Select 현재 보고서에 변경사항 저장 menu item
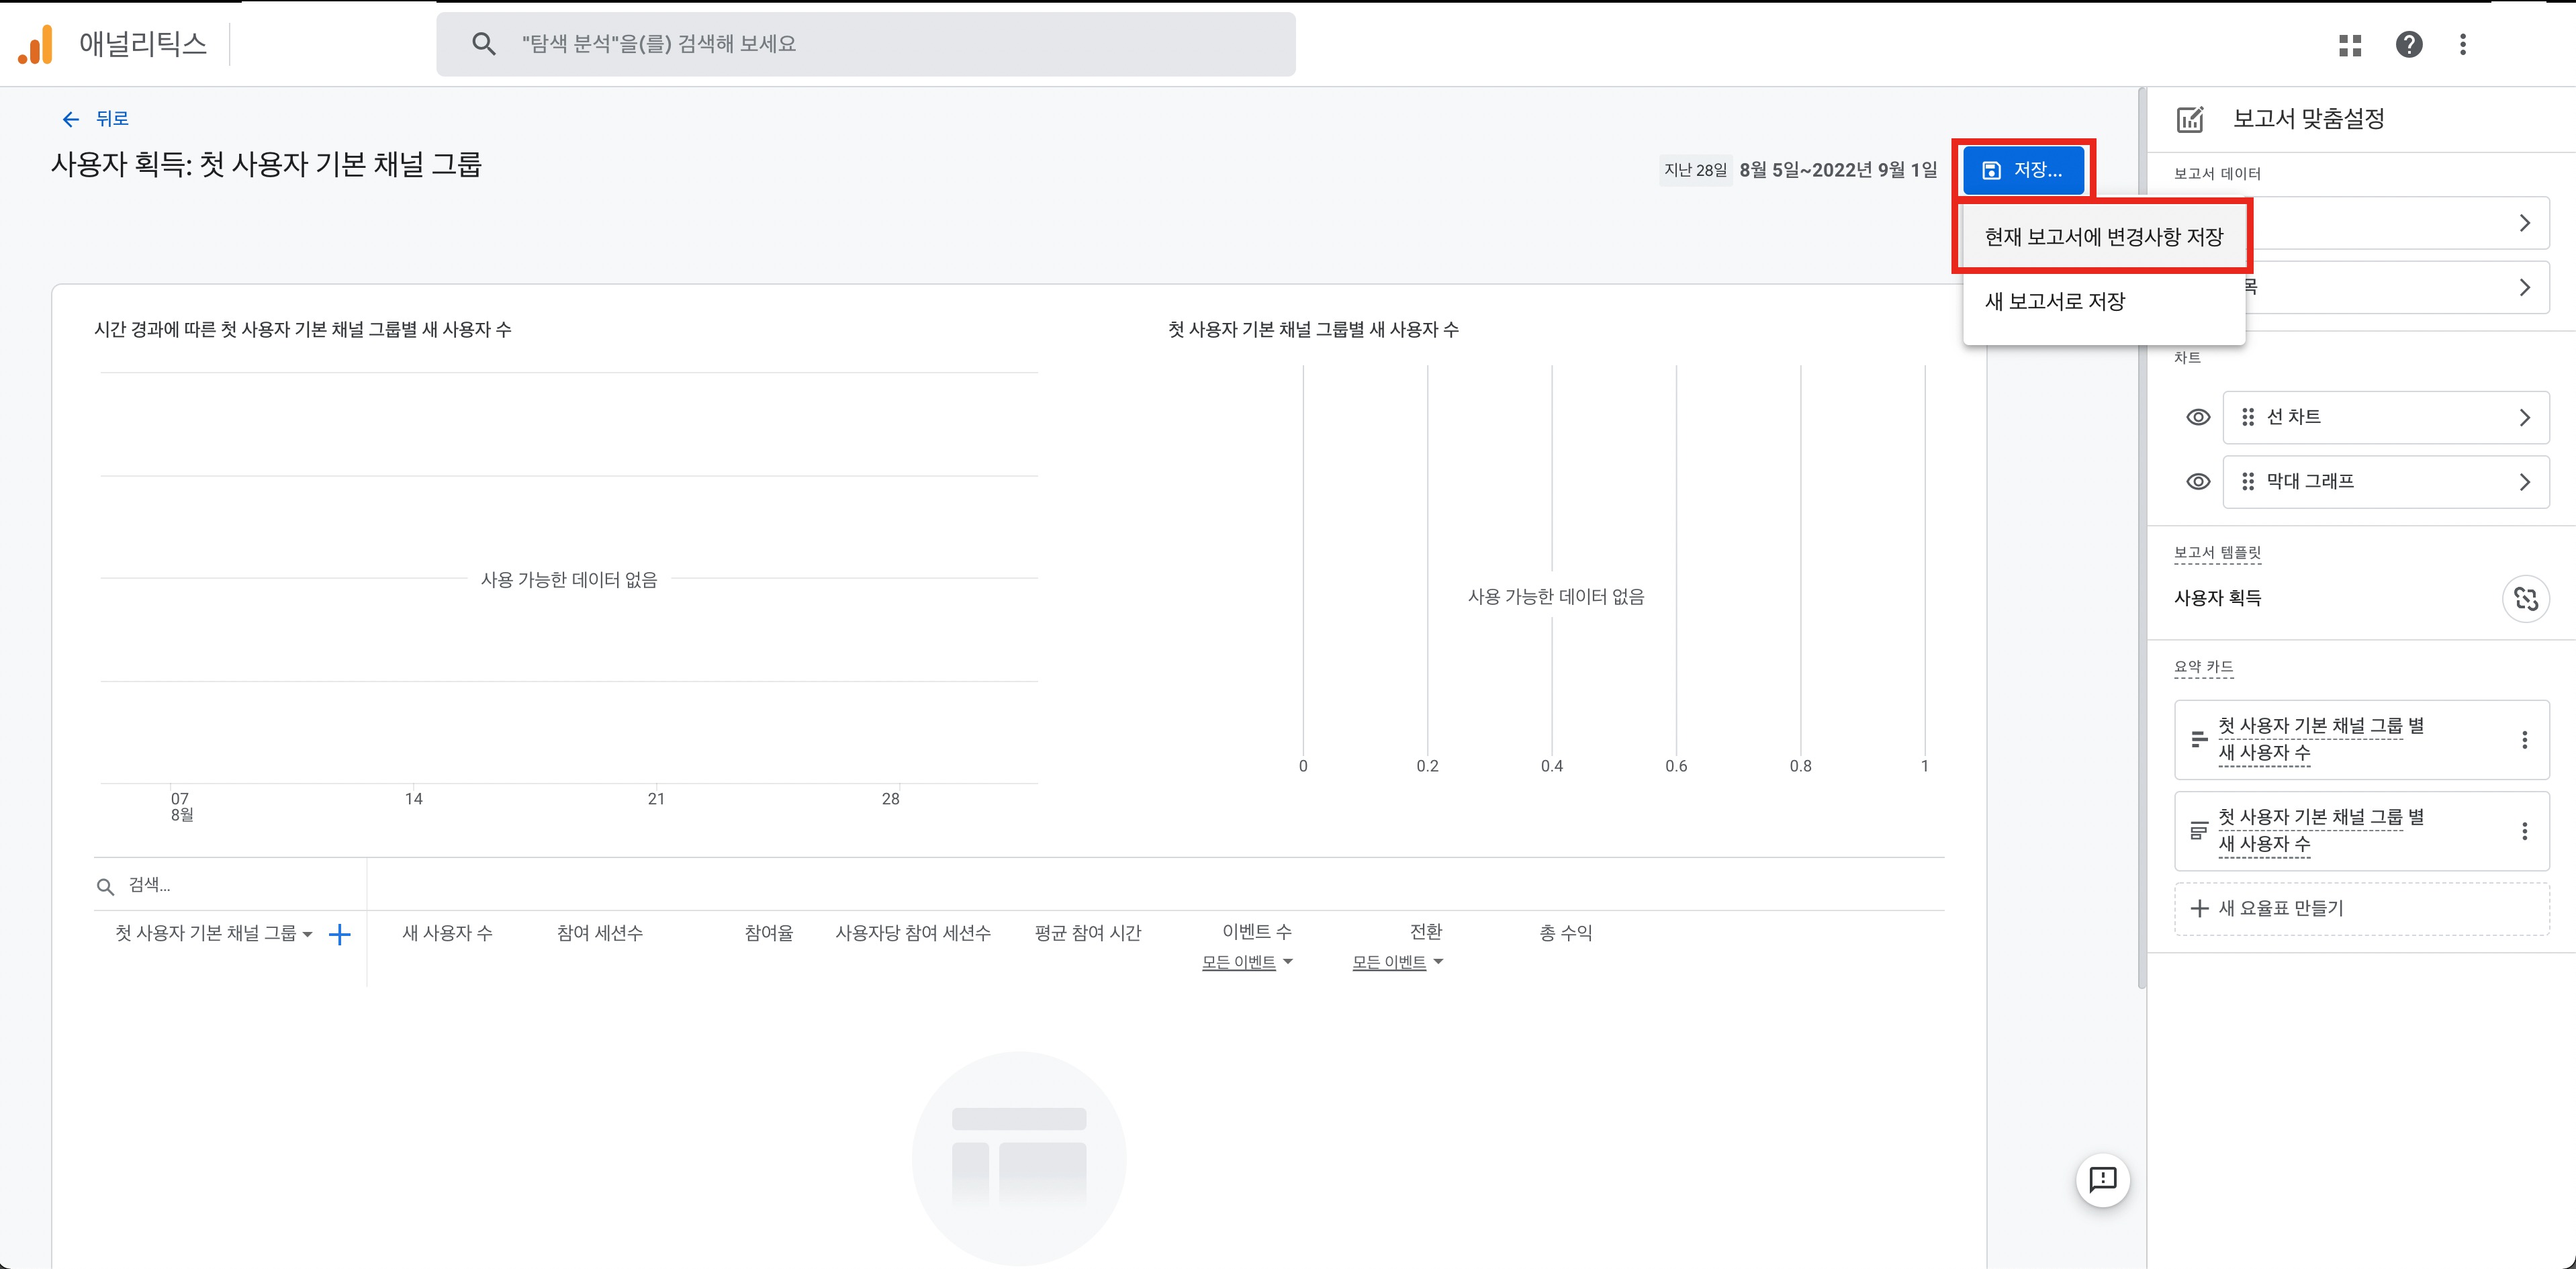 [2104, 237]
